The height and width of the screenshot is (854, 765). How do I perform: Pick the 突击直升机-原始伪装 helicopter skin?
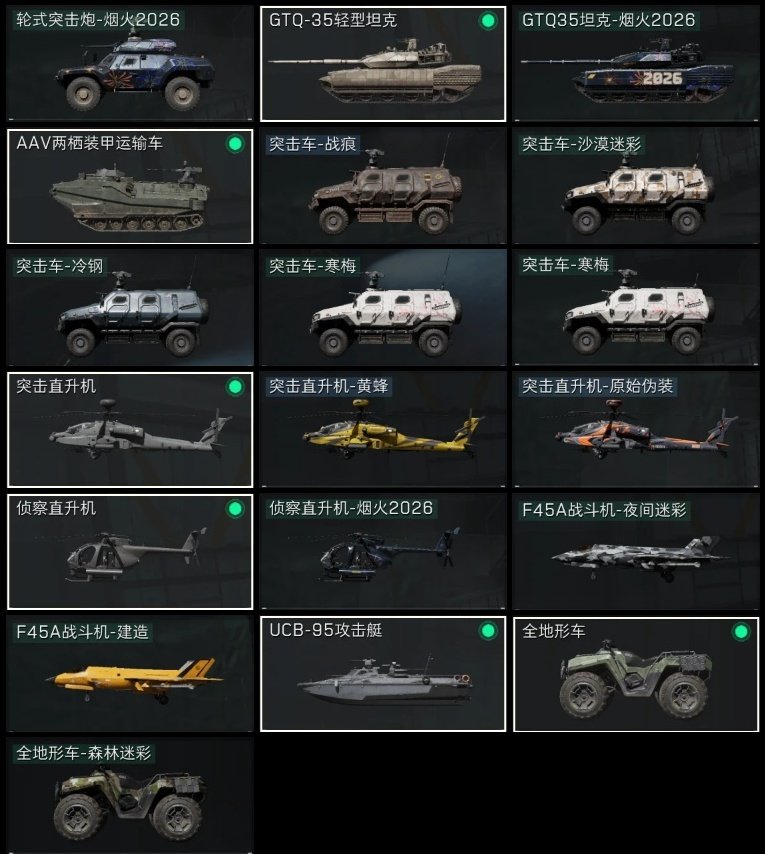click(x=636, y=430)
